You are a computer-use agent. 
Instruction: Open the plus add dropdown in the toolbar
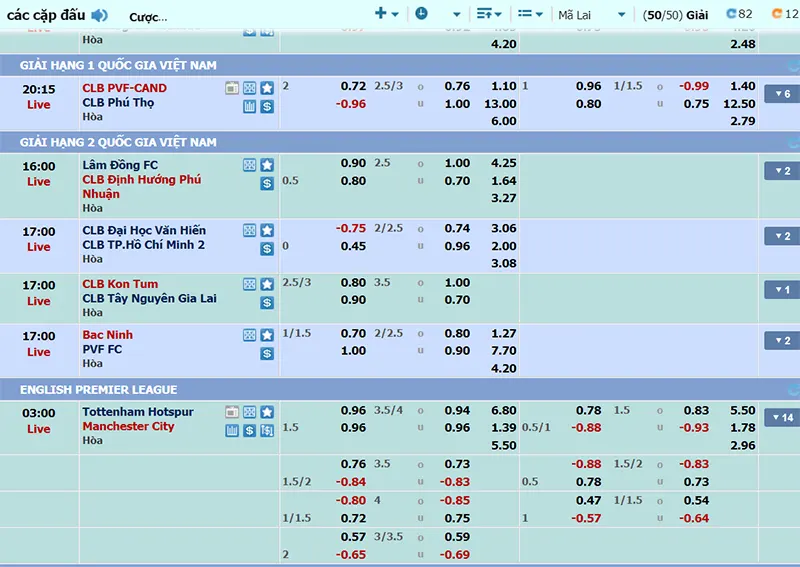tap(387, 14)
